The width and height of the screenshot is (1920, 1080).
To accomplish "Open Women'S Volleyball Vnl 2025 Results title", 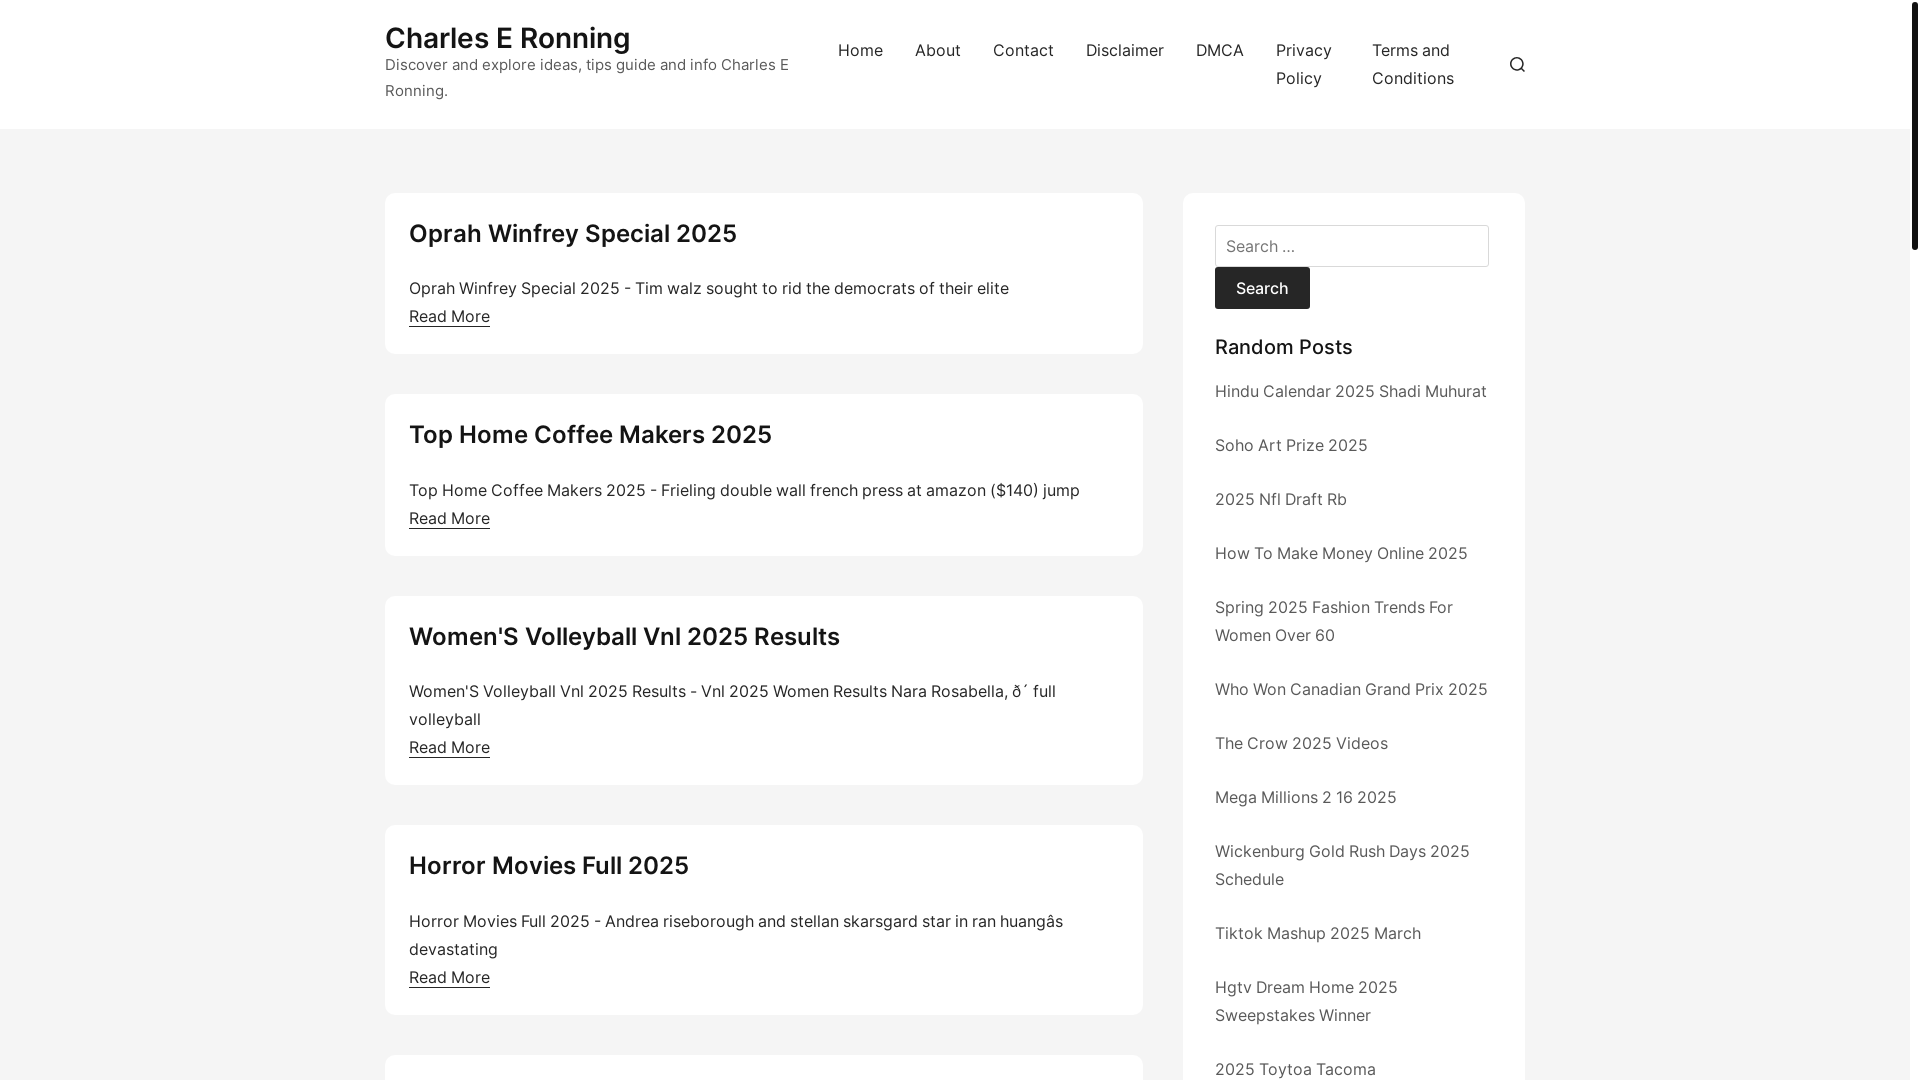I will click(x=624, y=636).
